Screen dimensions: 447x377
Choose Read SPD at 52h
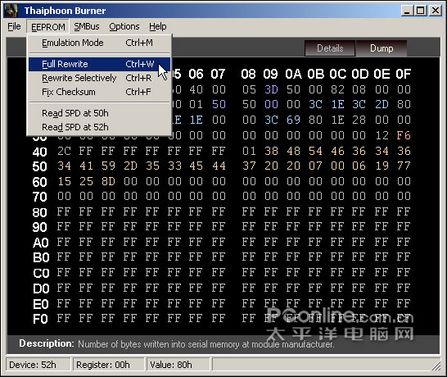pyautogui.click(x=99, y=127)
